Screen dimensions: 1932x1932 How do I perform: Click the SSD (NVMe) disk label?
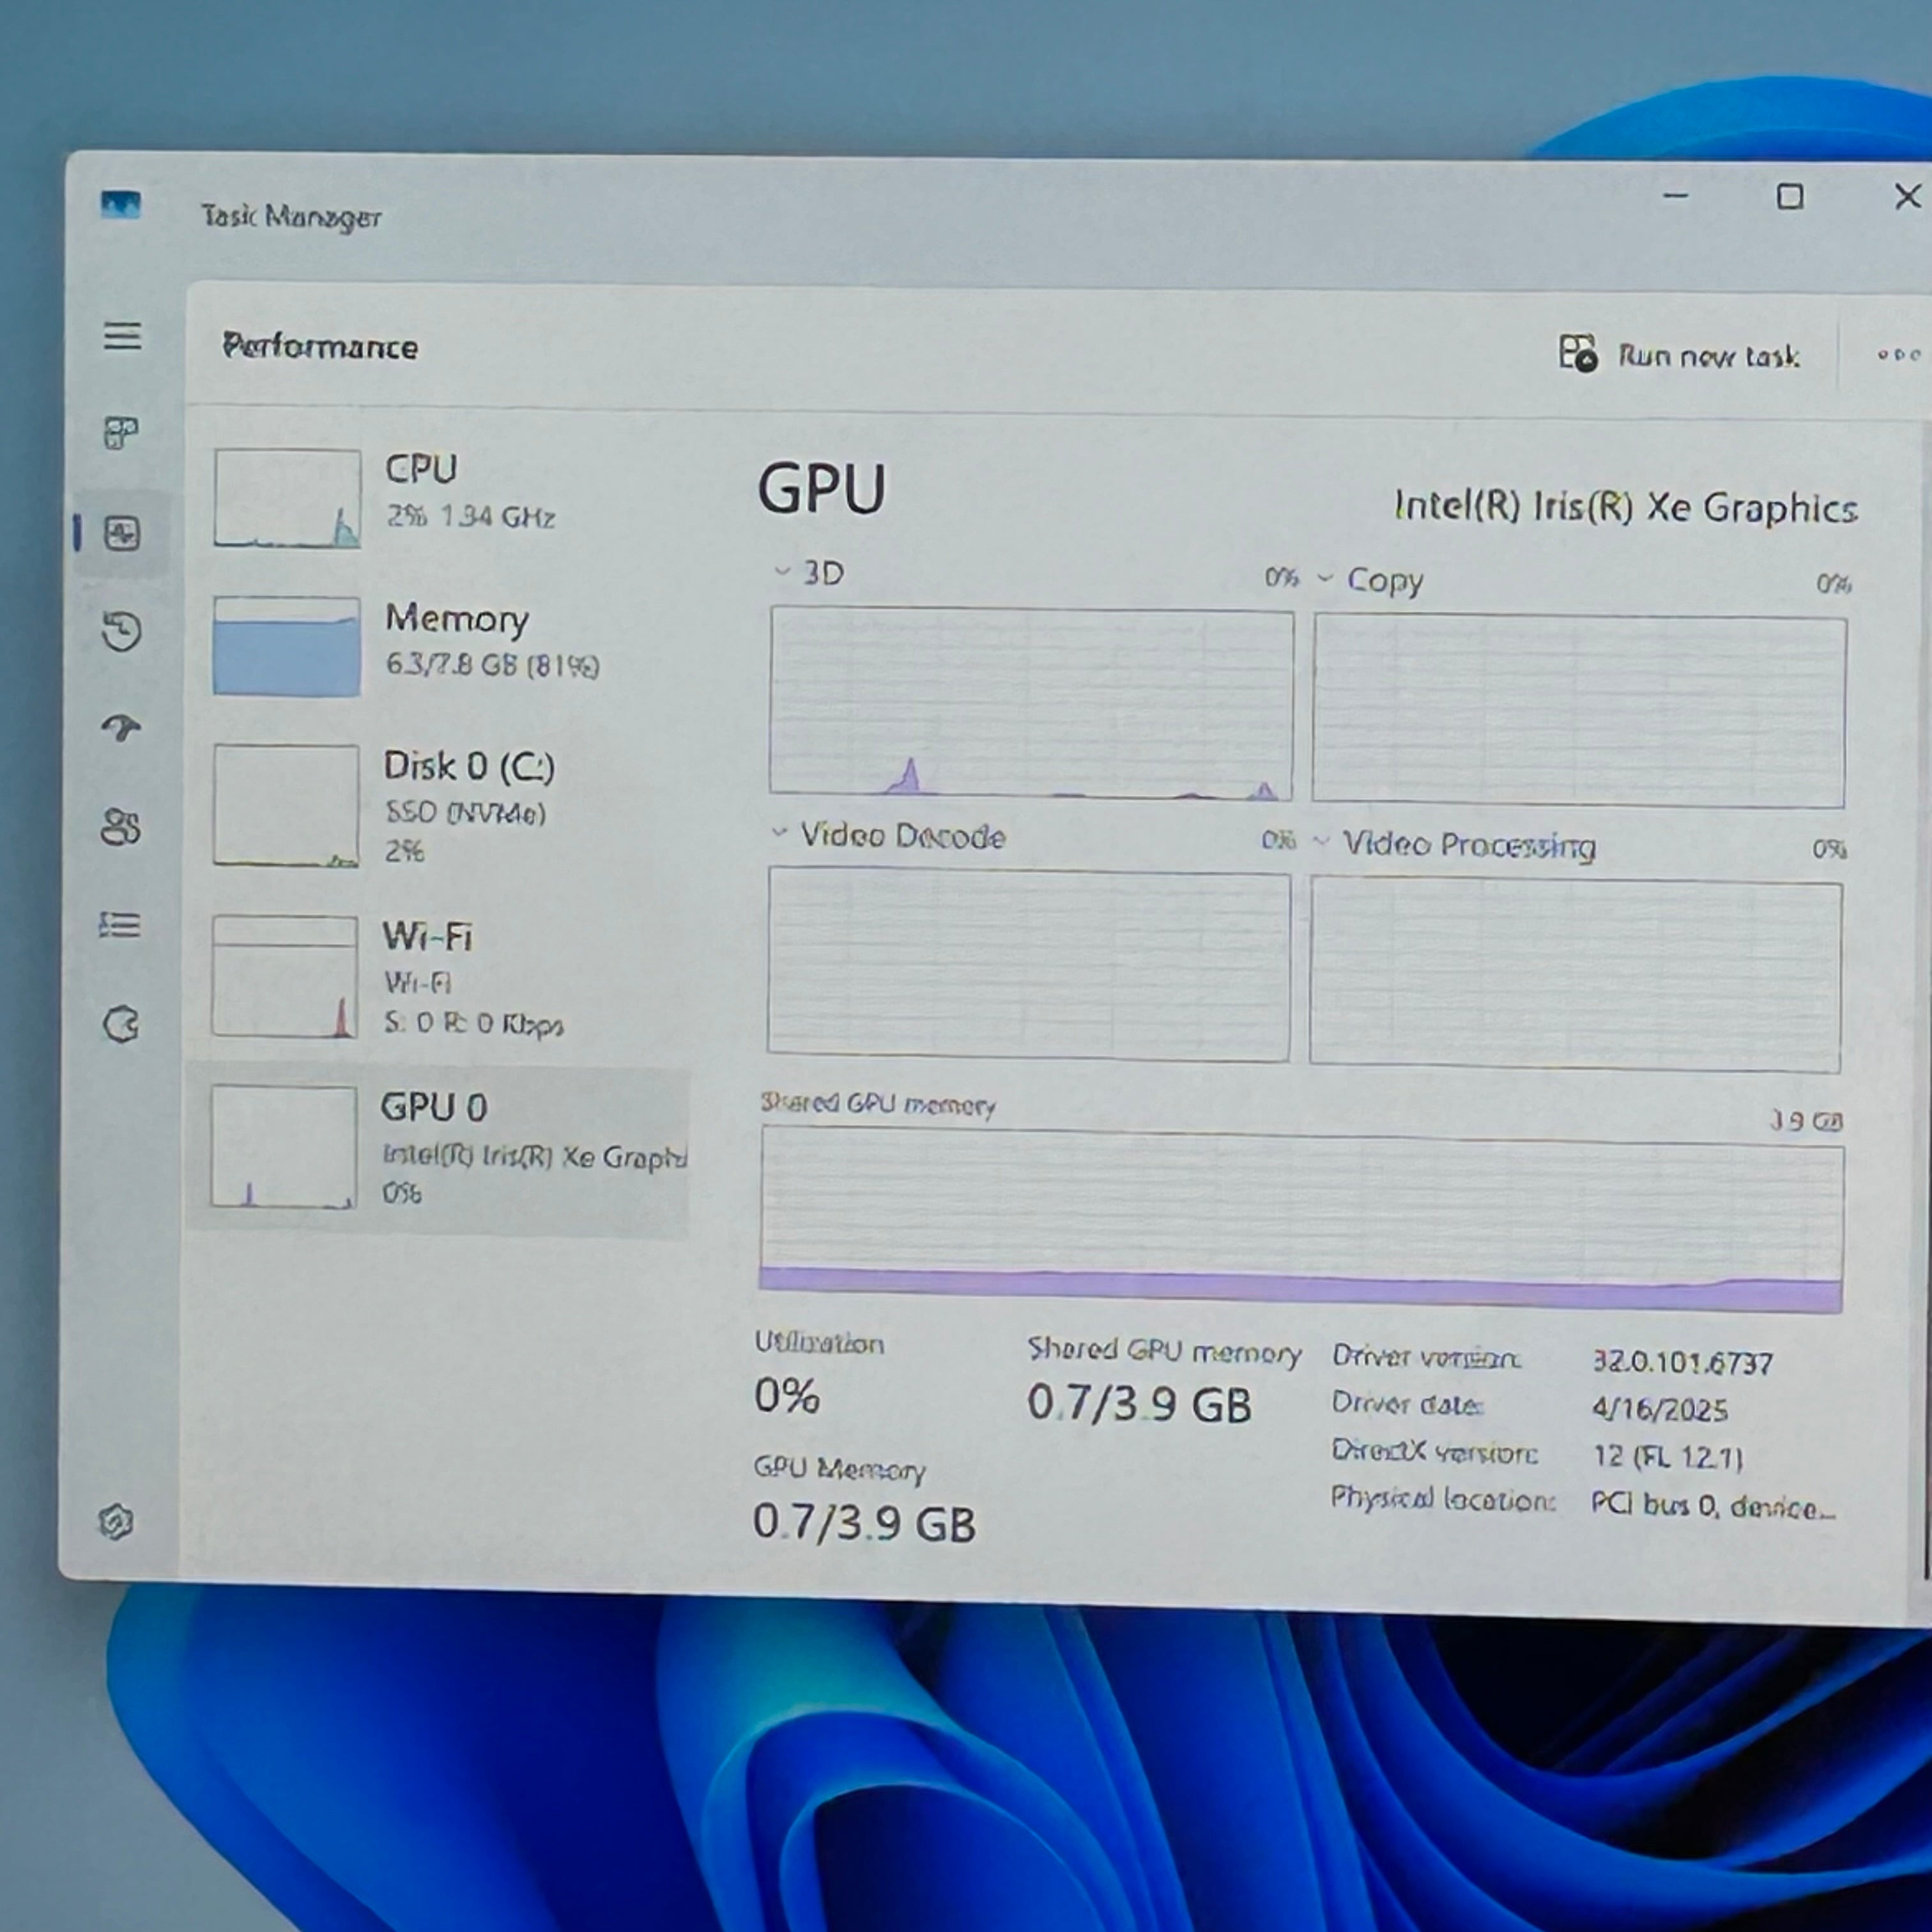click(466, 812)
